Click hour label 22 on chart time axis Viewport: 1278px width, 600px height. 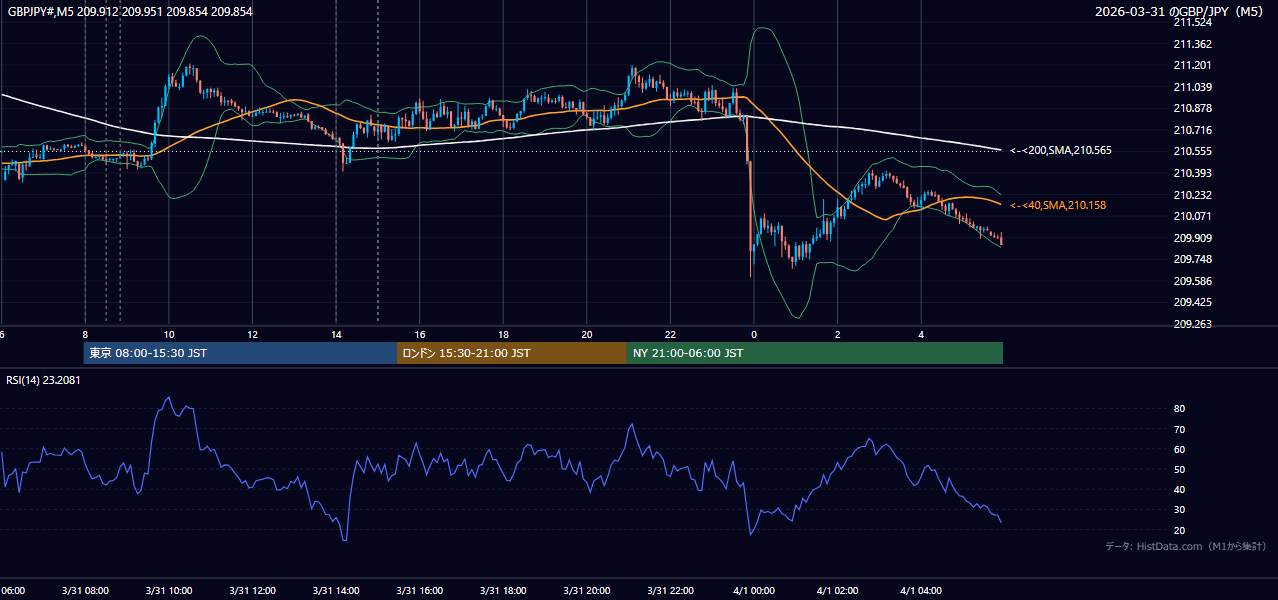[671, 335]
